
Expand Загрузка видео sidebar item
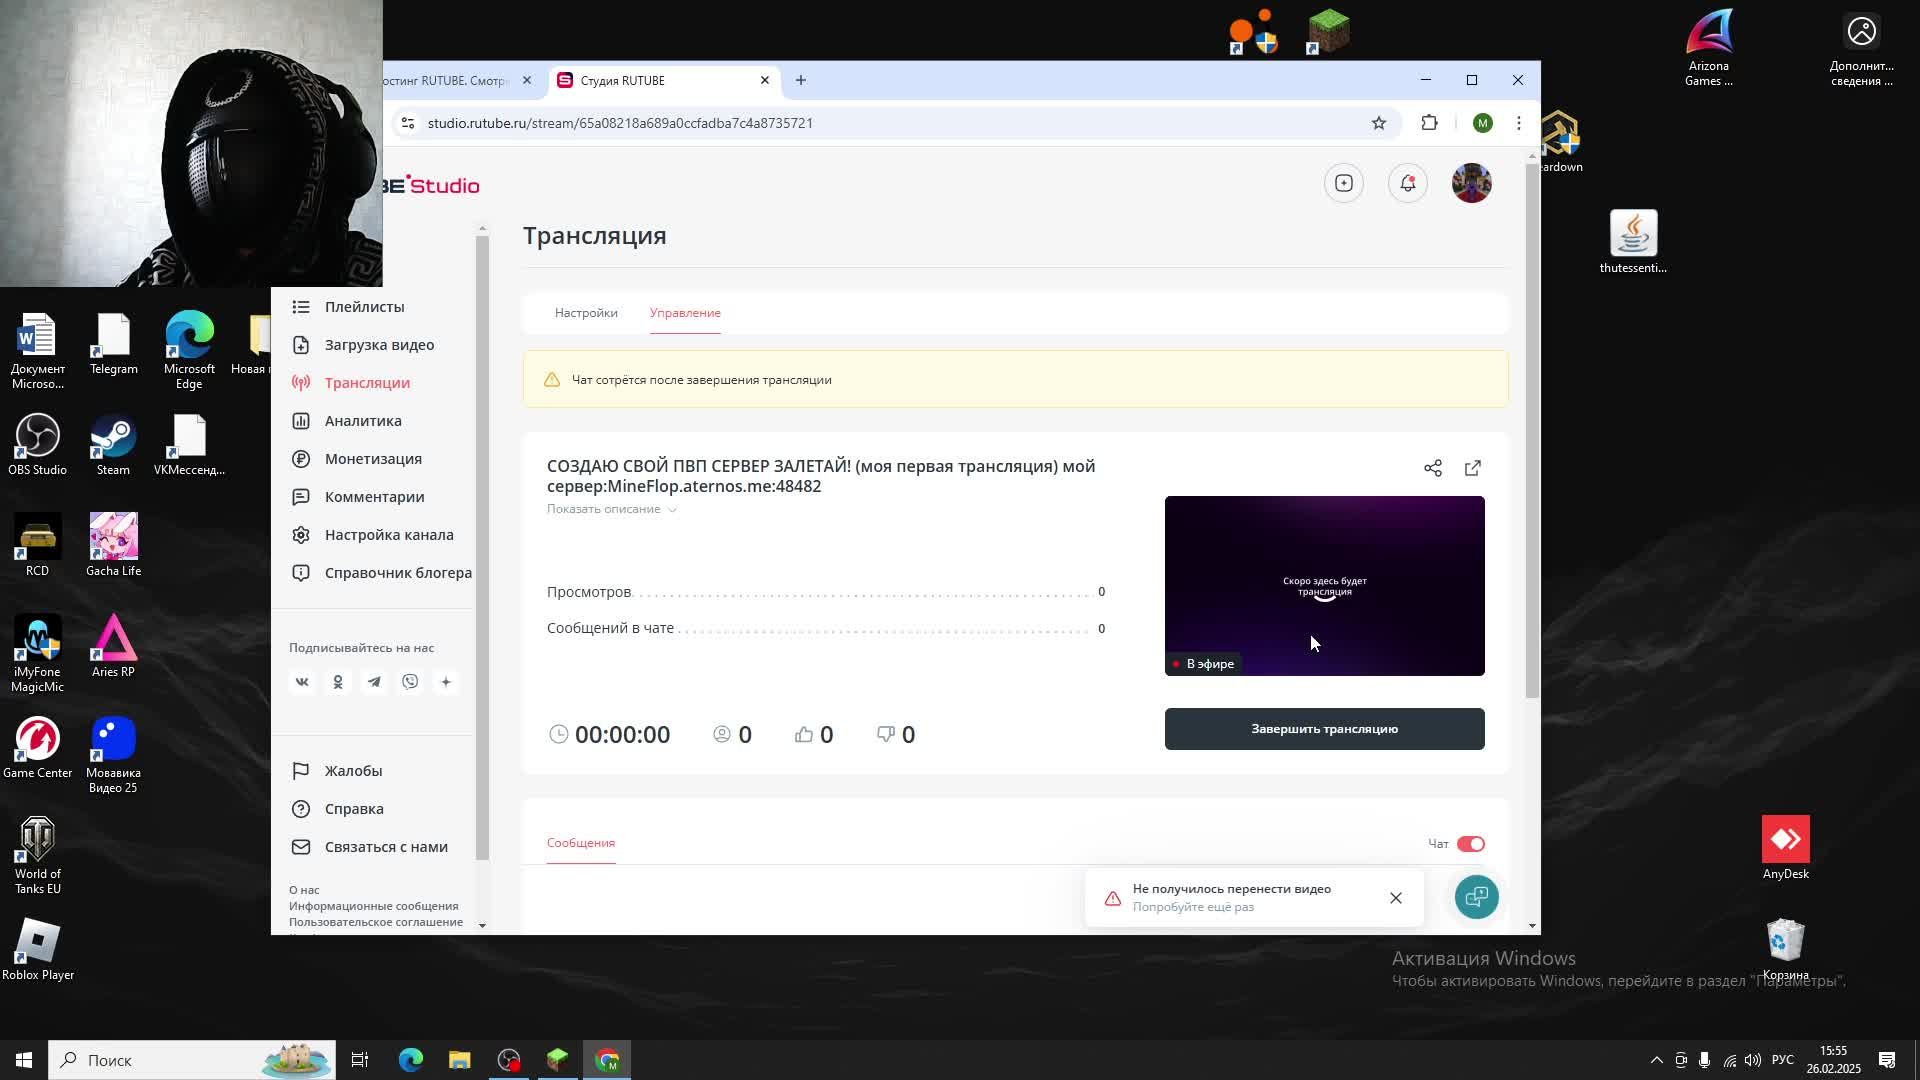(x=378, y=344)
